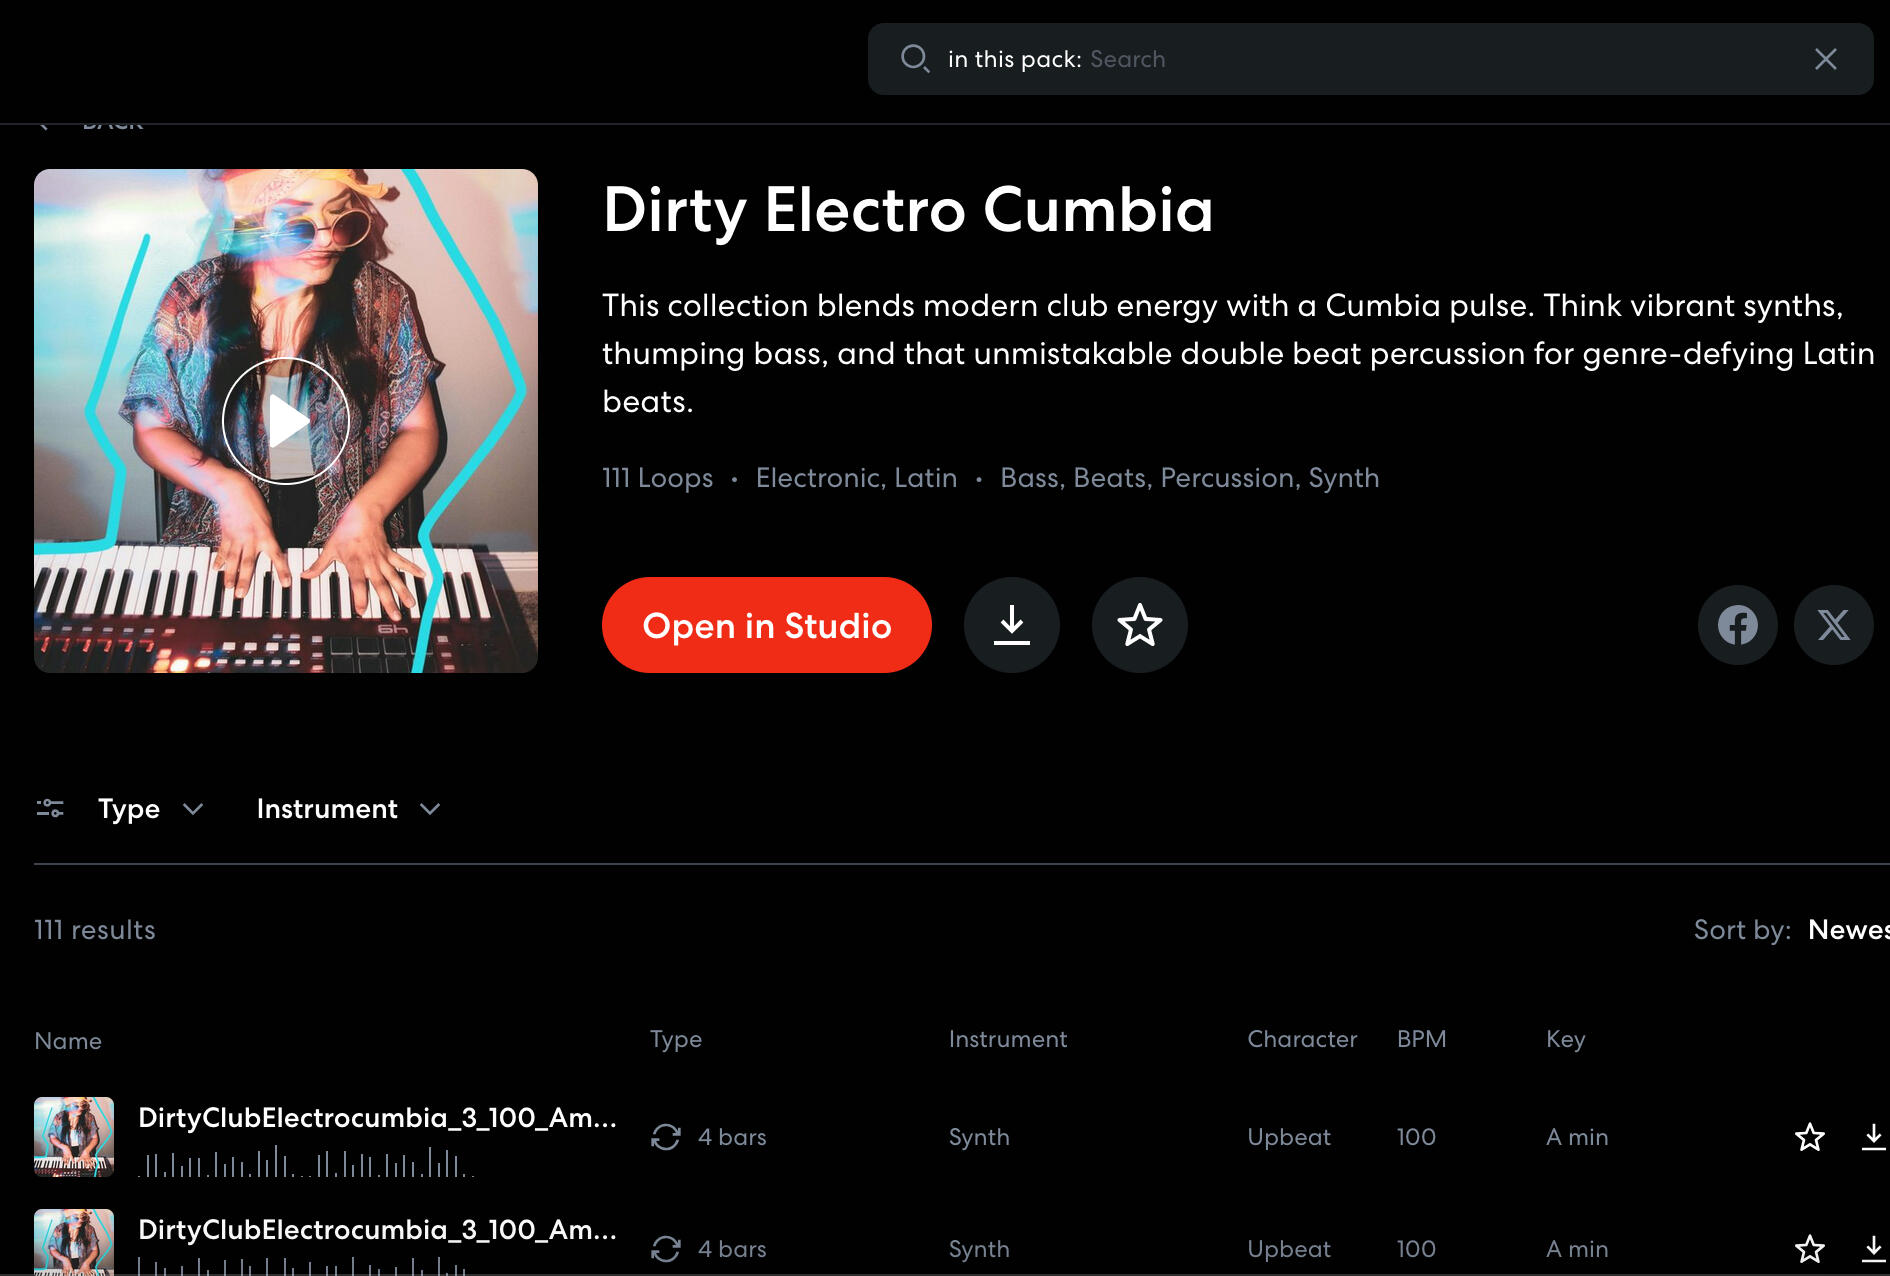Favorite the second loop in list
1890x1276 pixels.
click(x=1809, y=1249)
